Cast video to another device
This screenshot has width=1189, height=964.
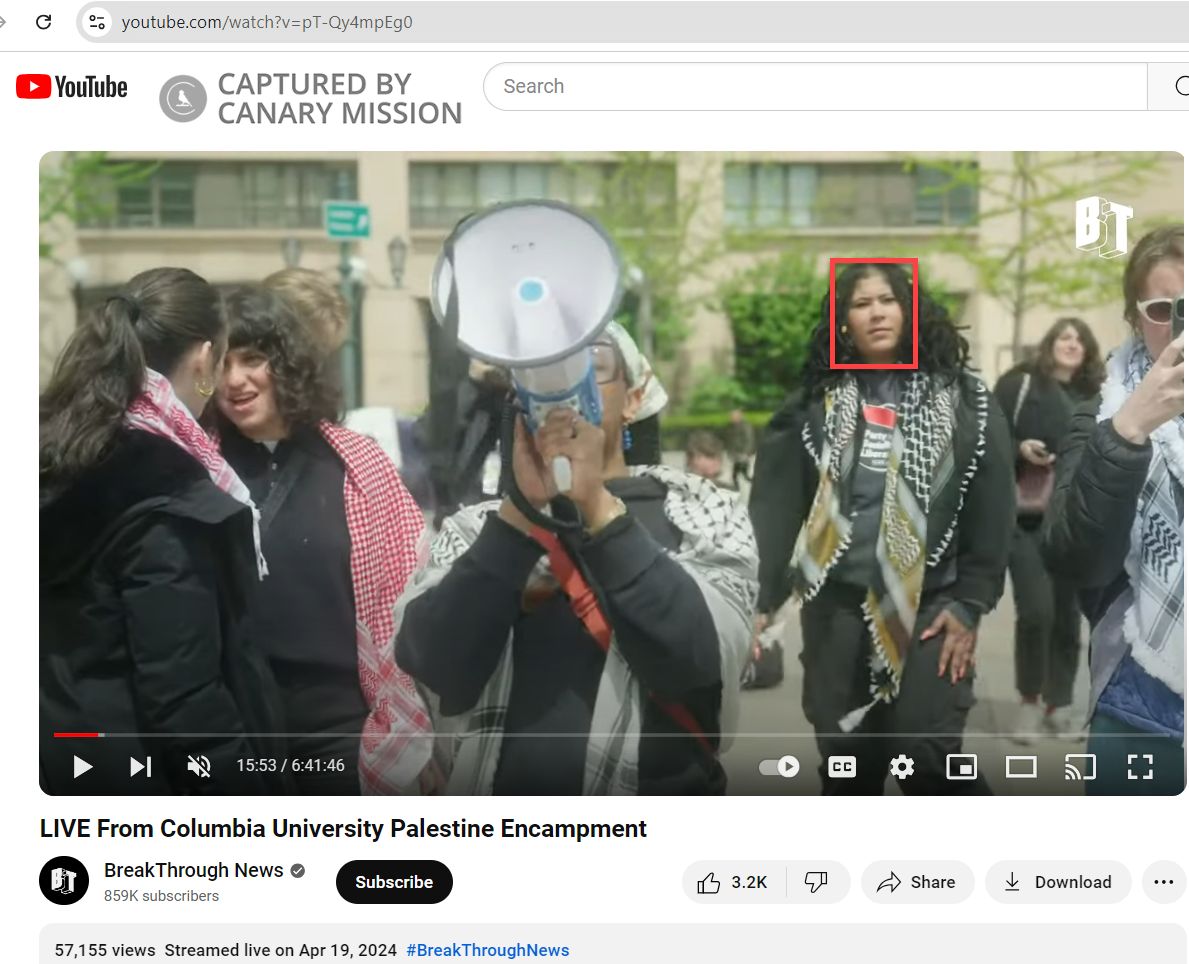tap(1080, 767)
